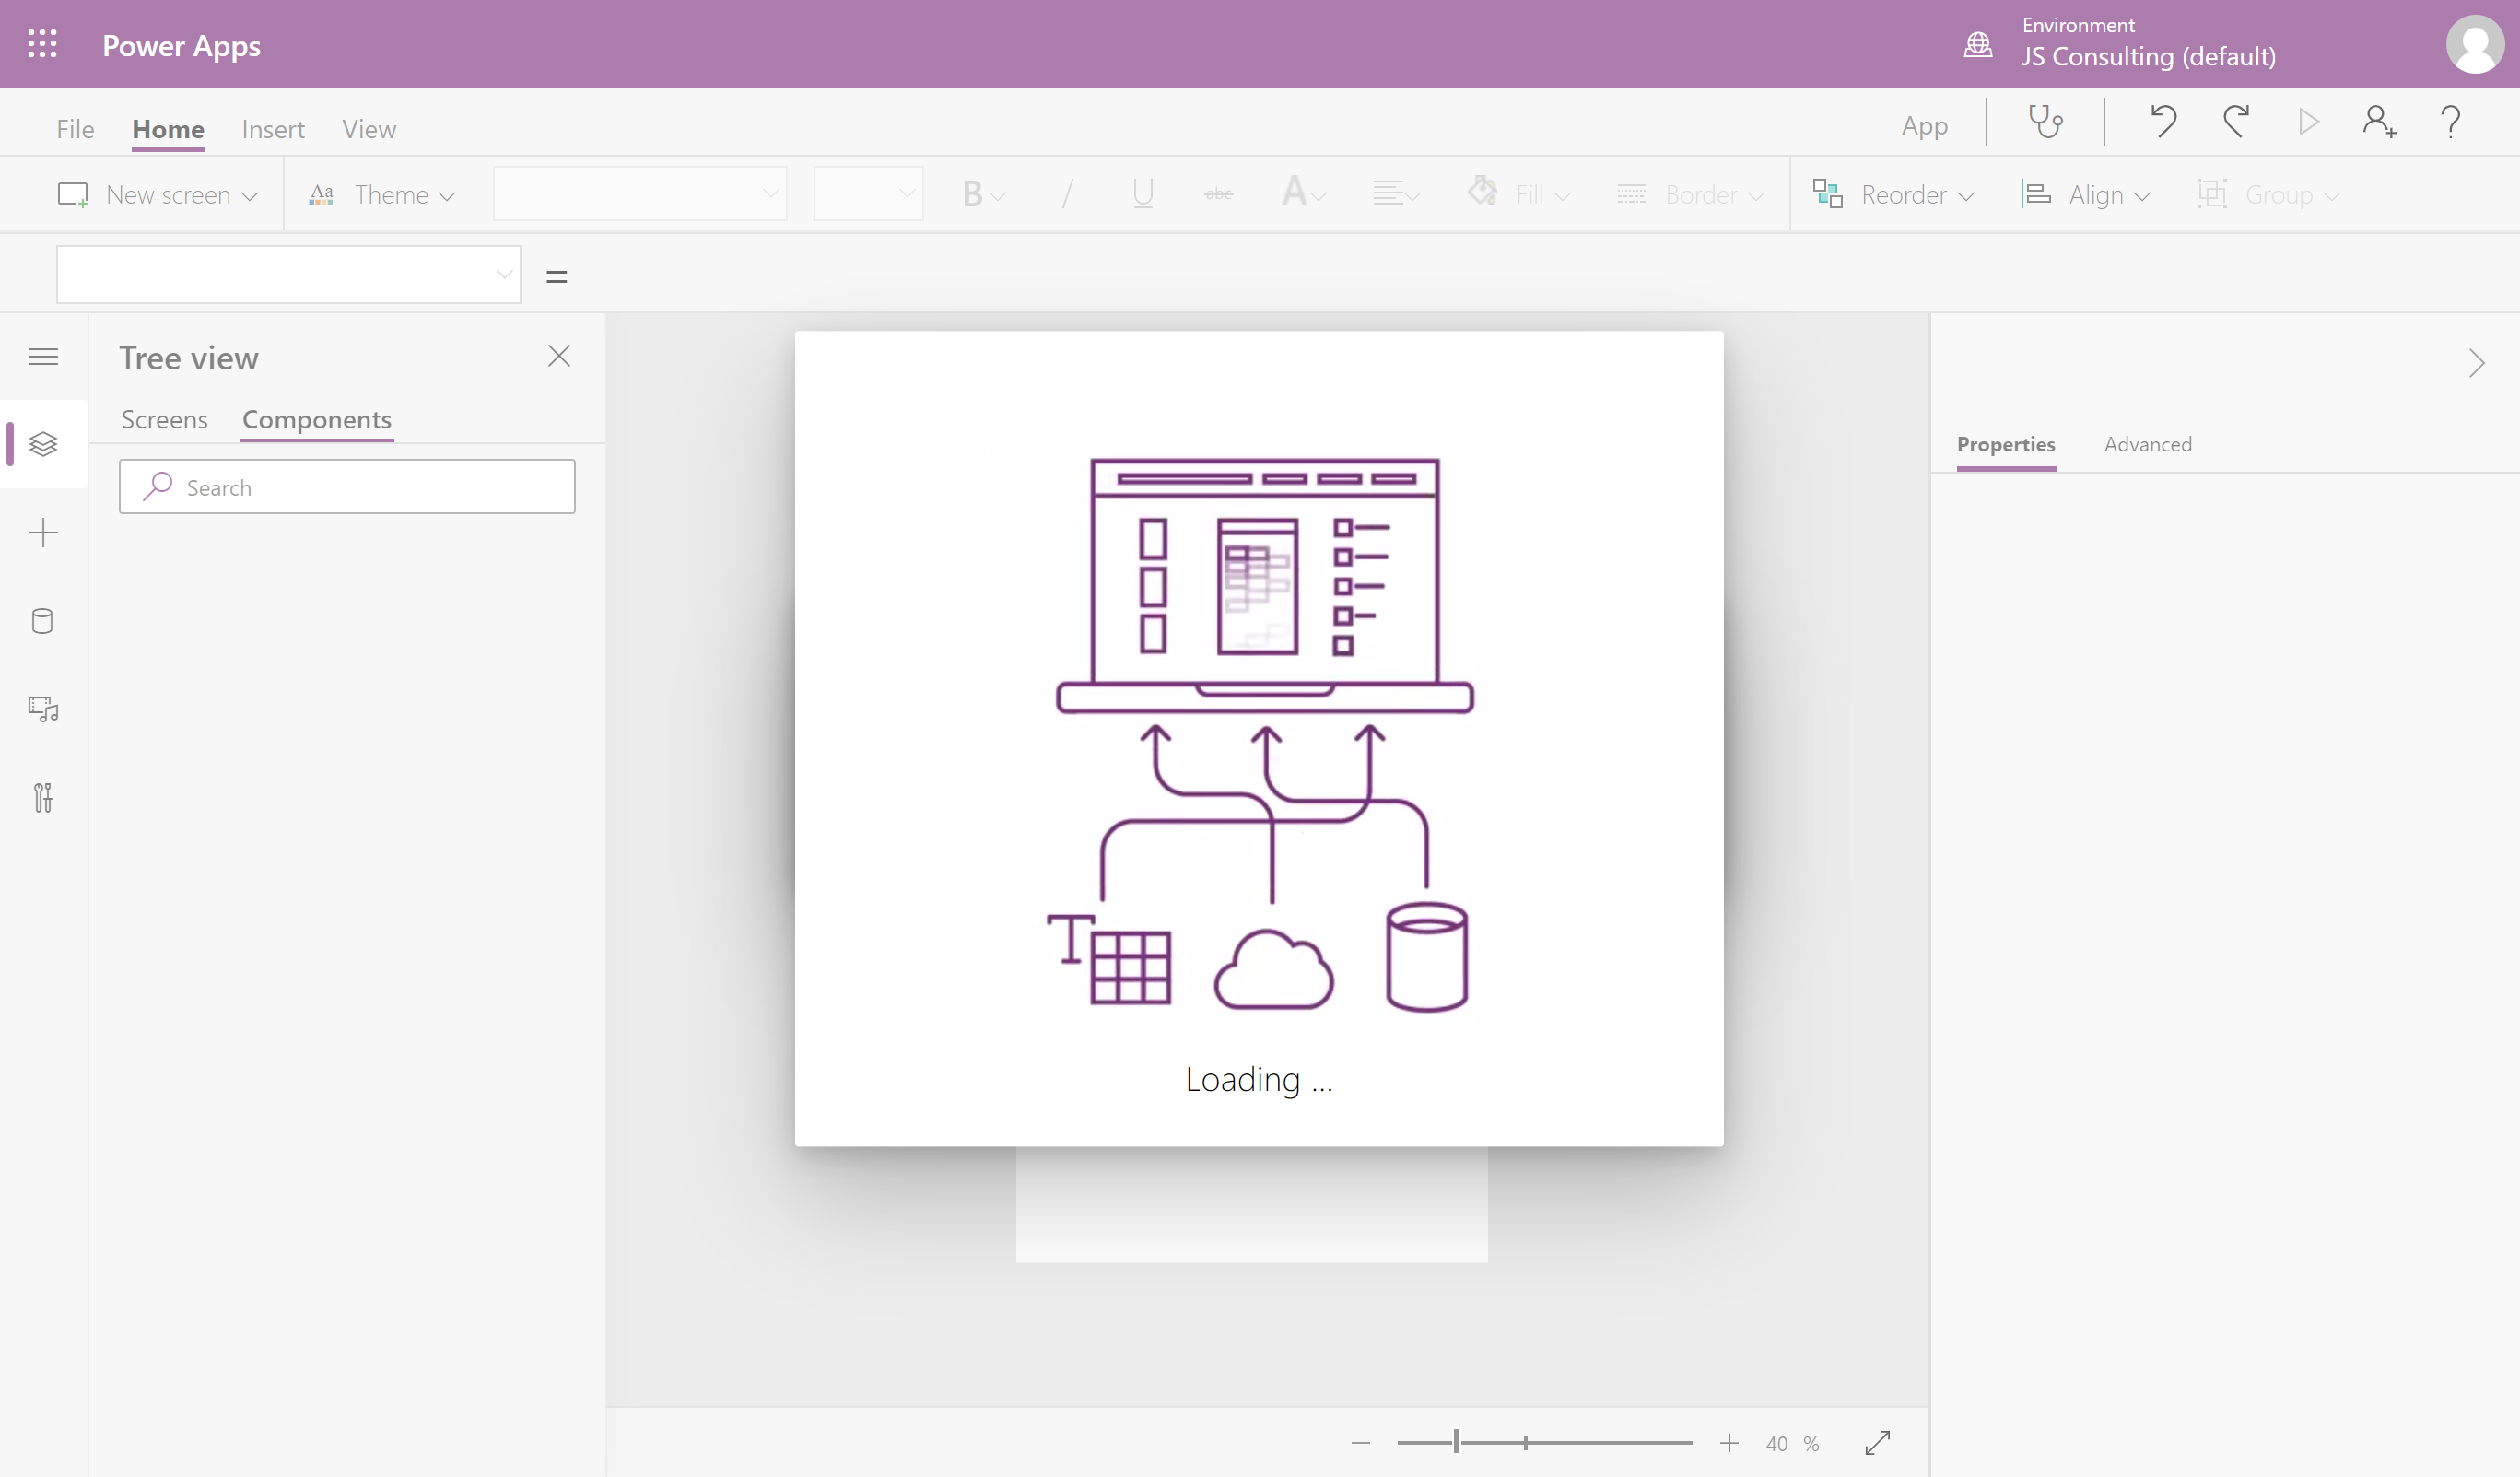Open the Advanced tools icon in sidebar

point(43,797)
